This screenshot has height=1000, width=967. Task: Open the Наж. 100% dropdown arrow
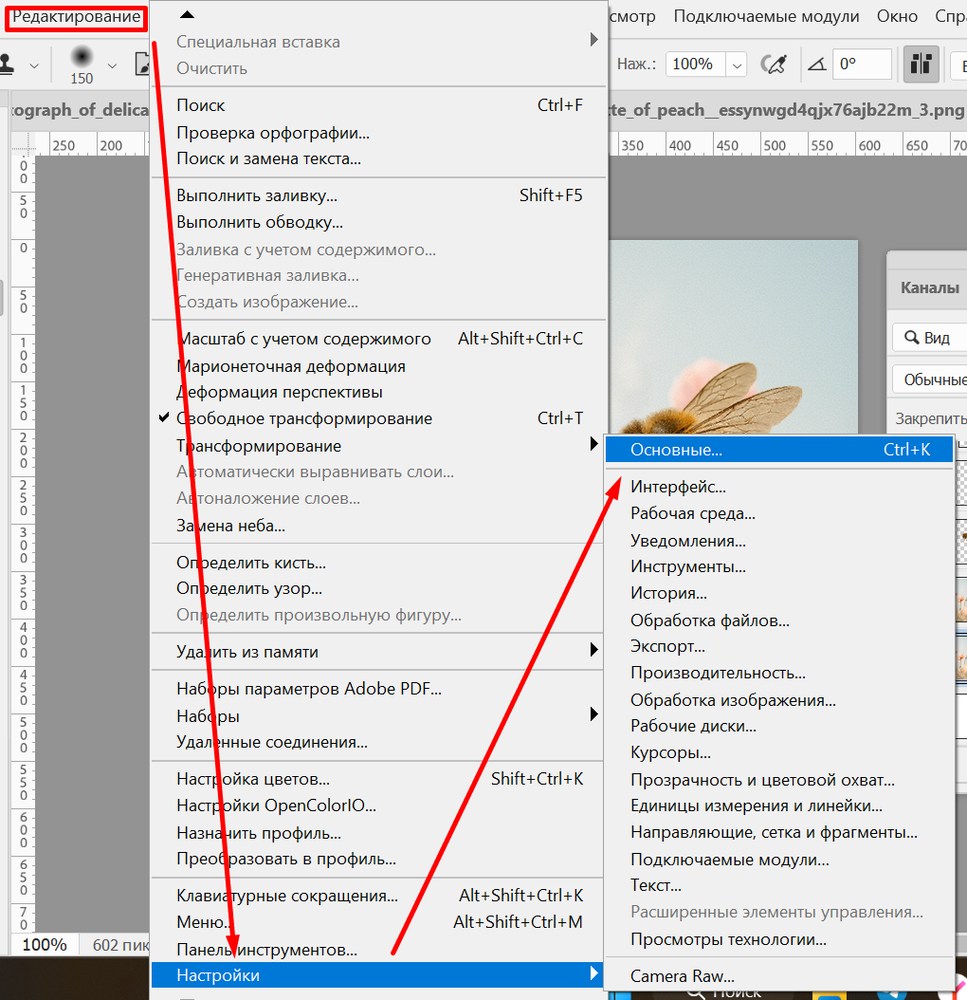coord(737,64)
